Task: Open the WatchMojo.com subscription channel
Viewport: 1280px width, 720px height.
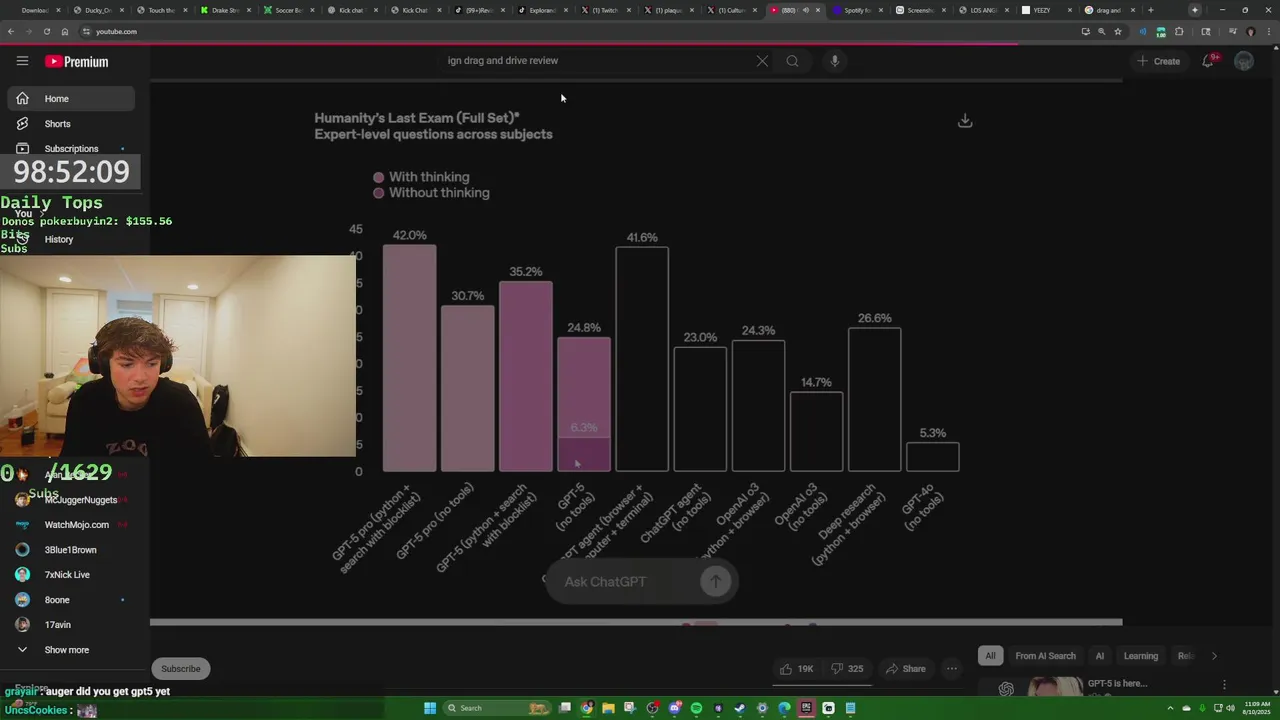Action: point(71,525)
